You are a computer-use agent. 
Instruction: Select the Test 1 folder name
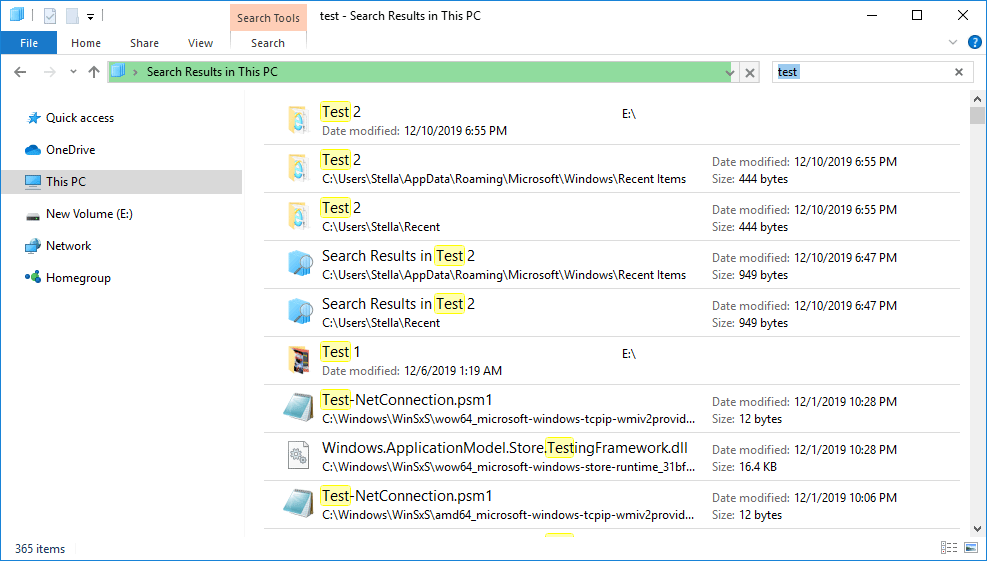(341, 352)
